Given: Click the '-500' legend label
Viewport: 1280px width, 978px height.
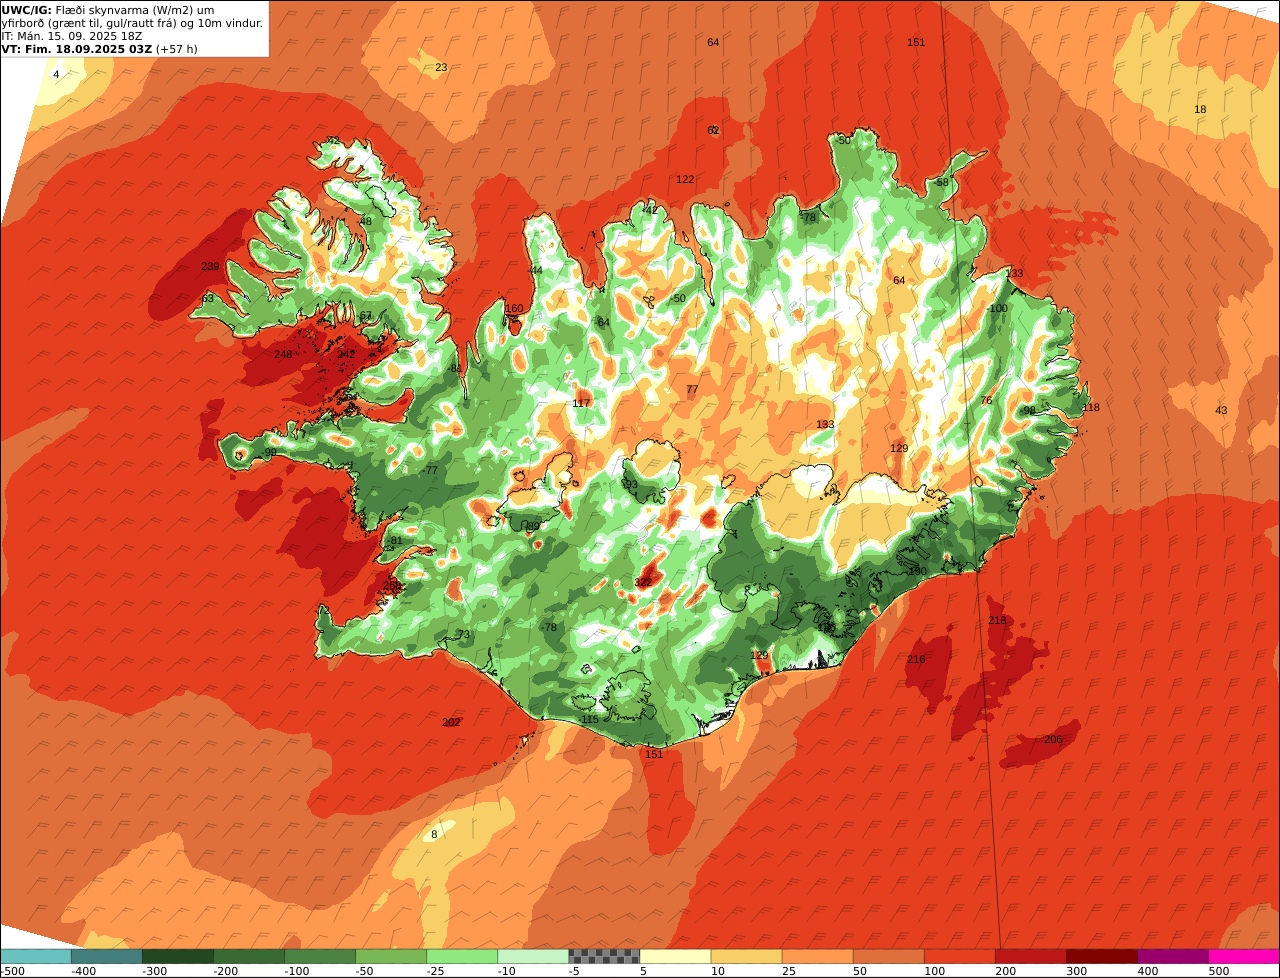Looking at the screenshot, I should tap(11, 971).
